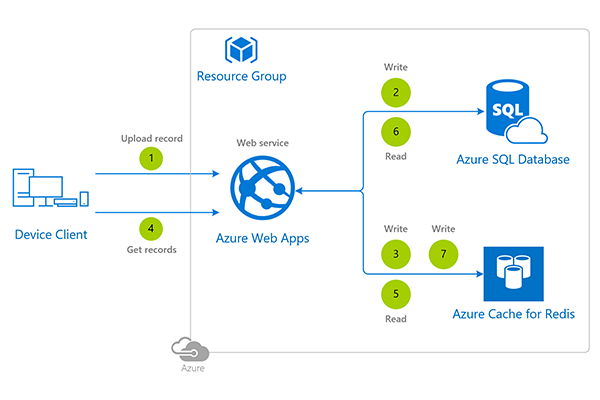
Task: Click the Device Client label
Action: pyautogui.click(x=51, y=234)
